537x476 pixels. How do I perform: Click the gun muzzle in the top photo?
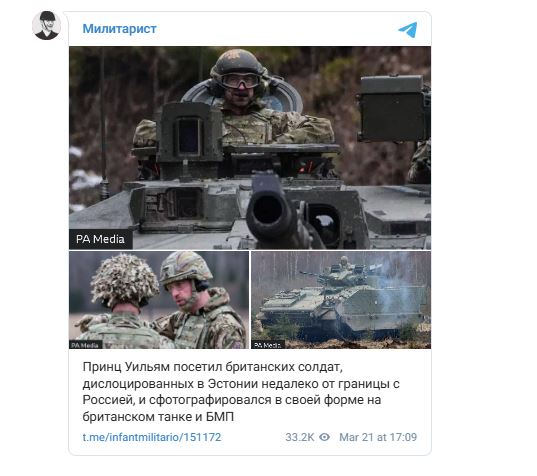coord(269,210)
